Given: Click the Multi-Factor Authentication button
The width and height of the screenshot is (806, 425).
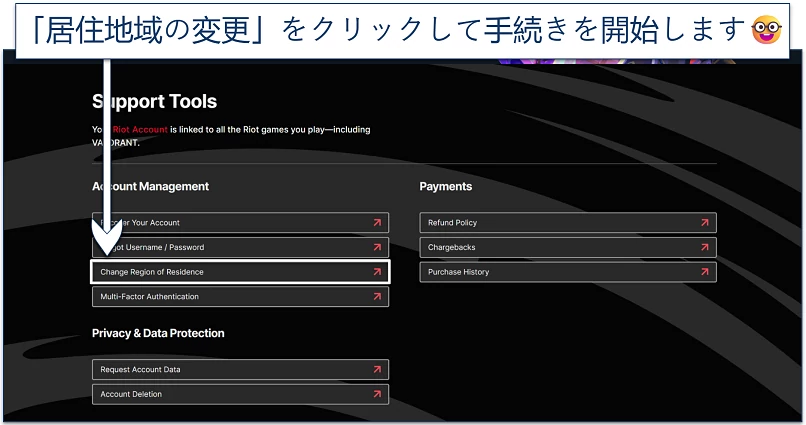Looking at the screenshot, I should [x=240, y=297].
